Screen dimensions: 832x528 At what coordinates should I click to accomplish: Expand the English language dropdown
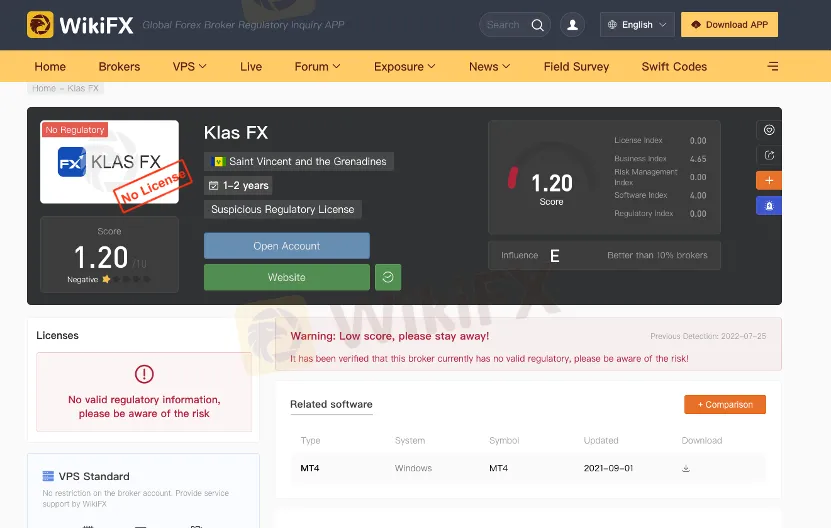pyautogui.click(x=636, y=25)
